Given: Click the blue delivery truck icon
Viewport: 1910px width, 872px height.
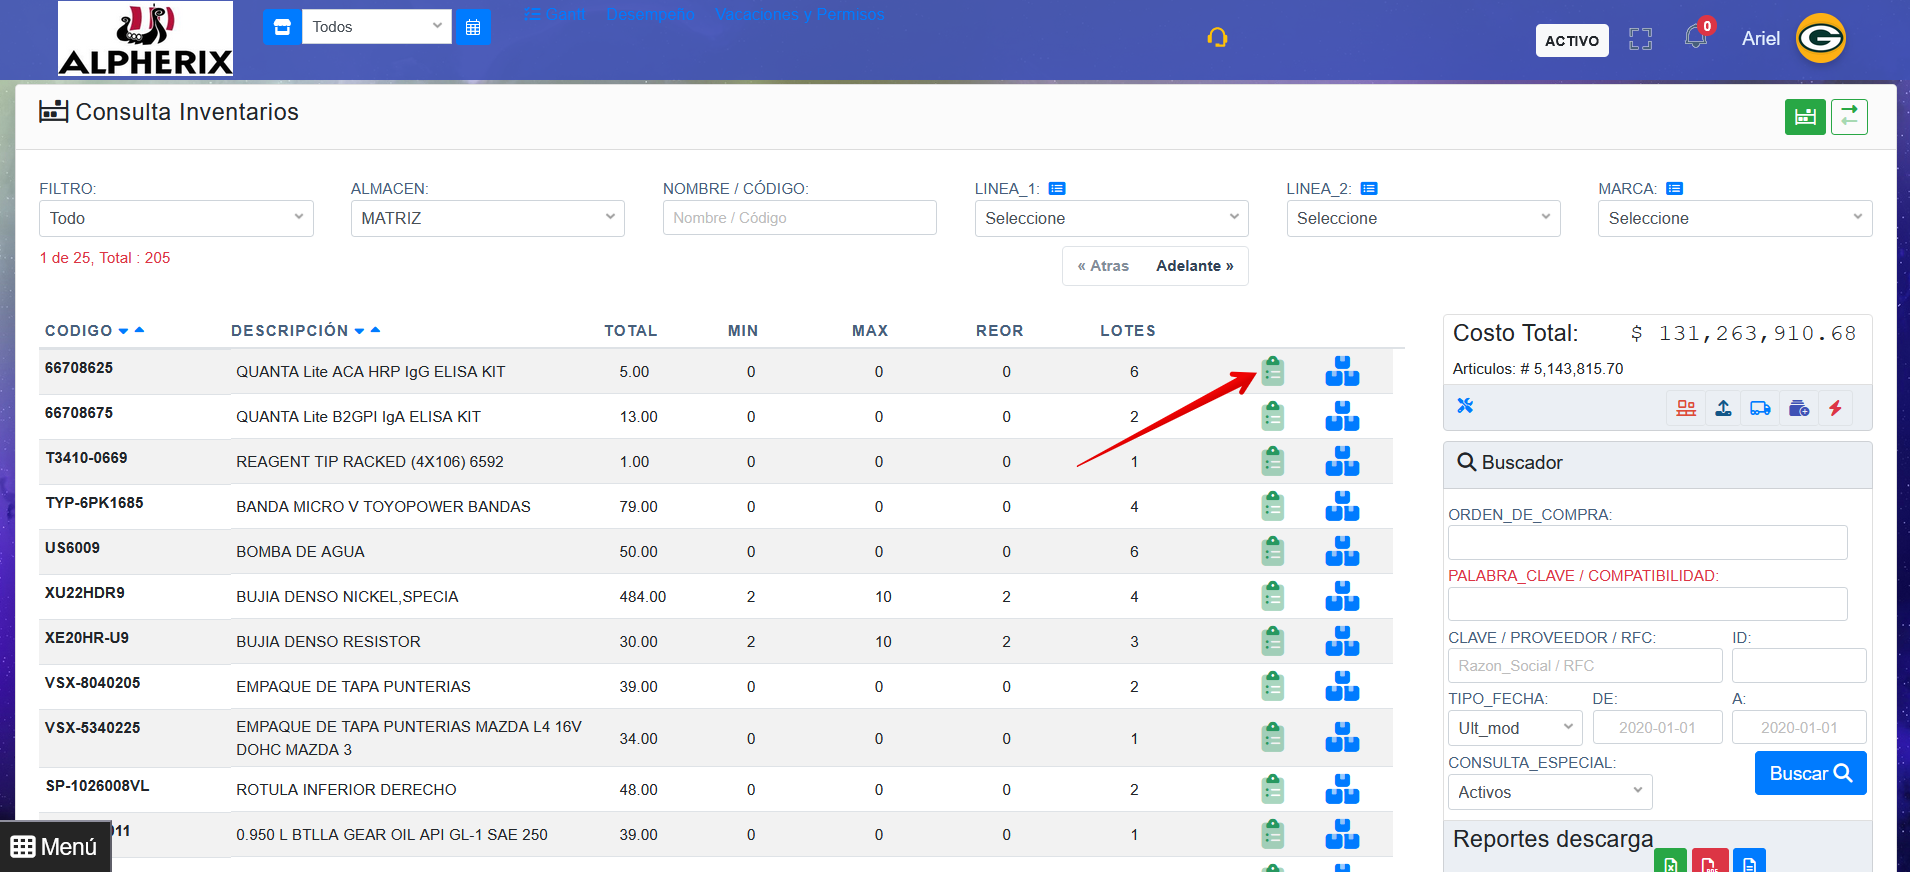Looking at the screenshot, I should 1760,408.
